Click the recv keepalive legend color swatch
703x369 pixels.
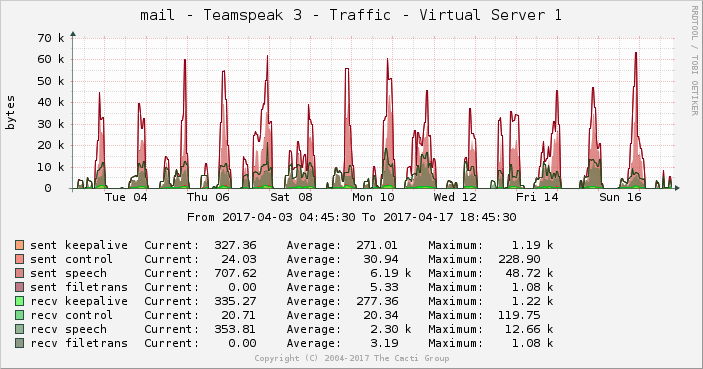19,301
